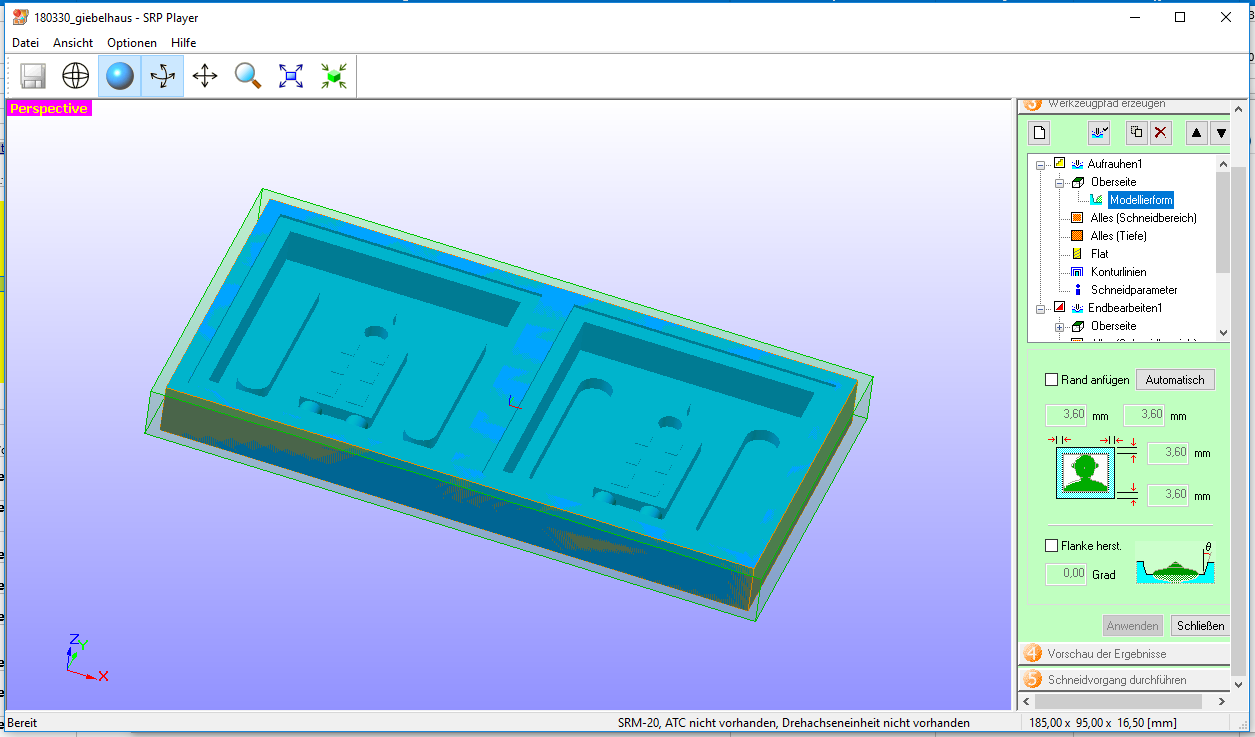Click the top margin 3,60 mm field
The width and height of the screenshot is (1255, 737).
(1168, 453)
